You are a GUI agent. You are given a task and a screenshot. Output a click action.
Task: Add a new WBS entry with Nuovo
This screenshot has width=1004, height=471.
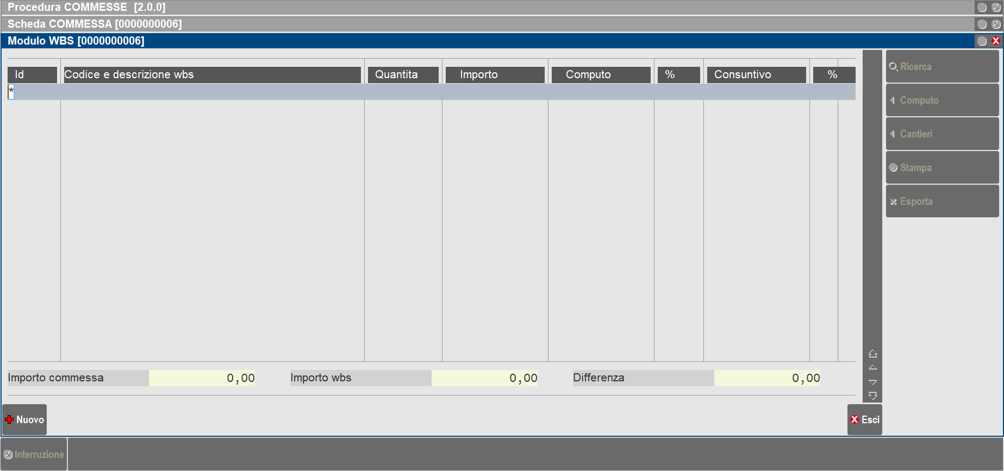pyautogui.click(x=25, y=420)
